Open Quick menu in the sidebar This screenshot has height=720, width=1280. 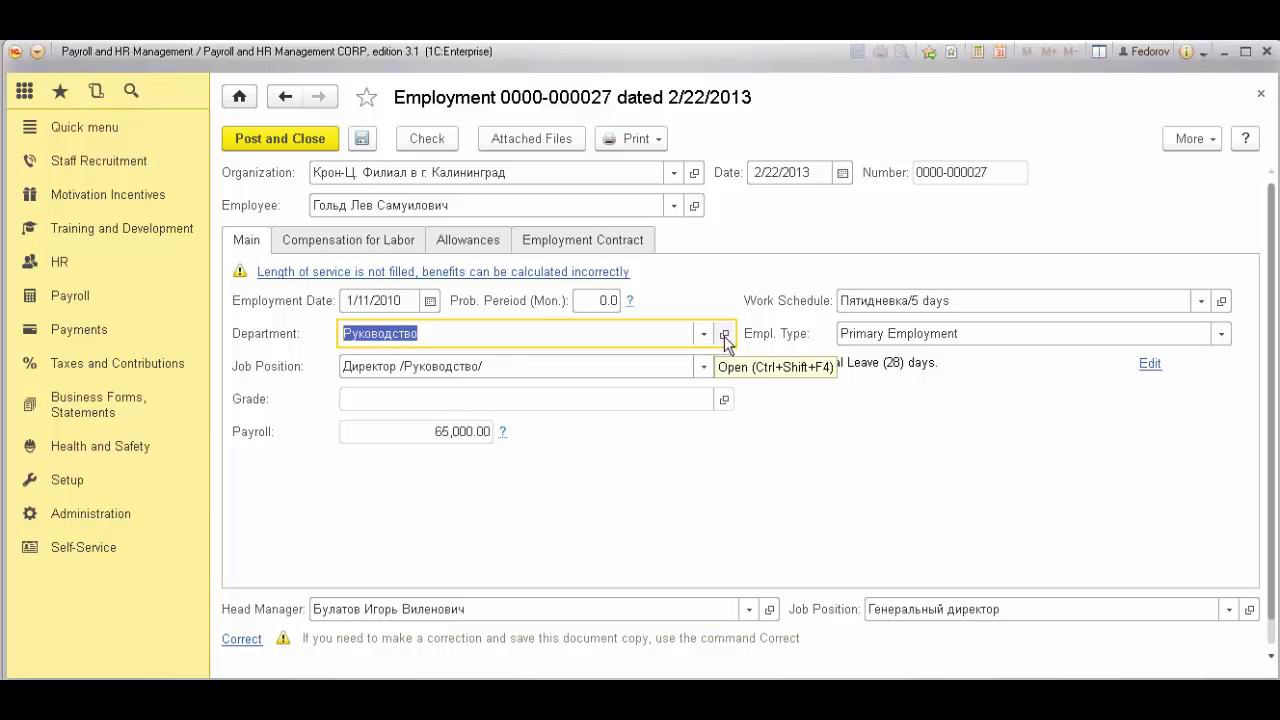coord(85,127)
